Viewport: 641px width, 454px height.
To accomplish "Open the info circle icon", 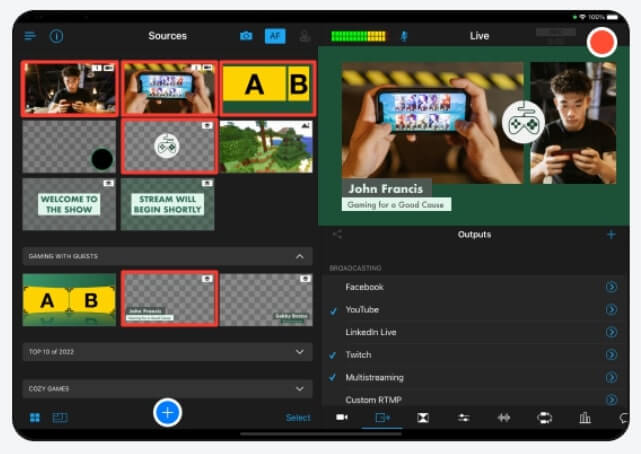I will coord(56,36).
